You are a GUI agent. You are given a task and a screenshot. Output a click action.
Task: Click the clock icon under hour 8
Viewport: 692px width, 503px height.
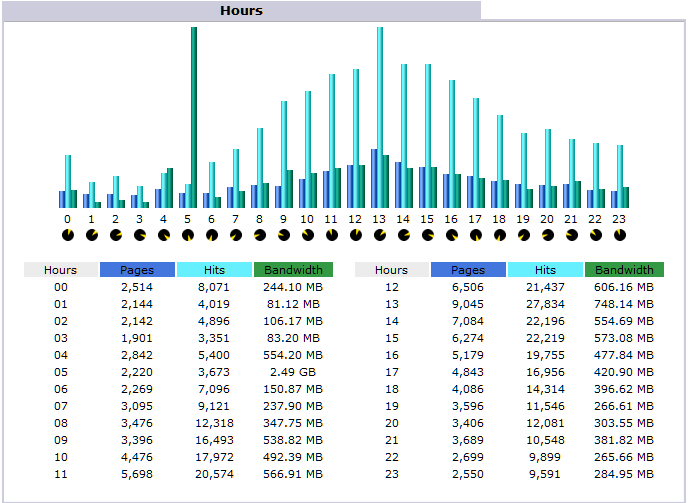click(x=260, y=235)
